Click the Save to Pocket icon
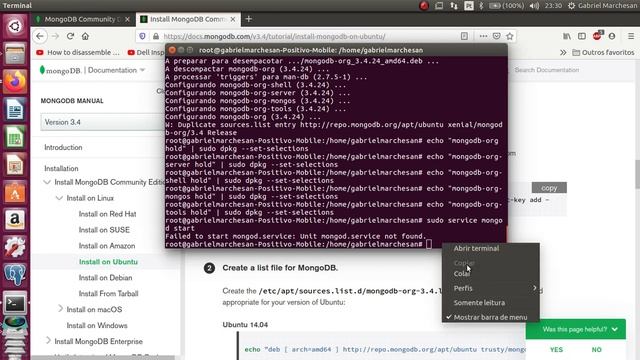Viewport: 640px width, 360px height. pos(496,36)
